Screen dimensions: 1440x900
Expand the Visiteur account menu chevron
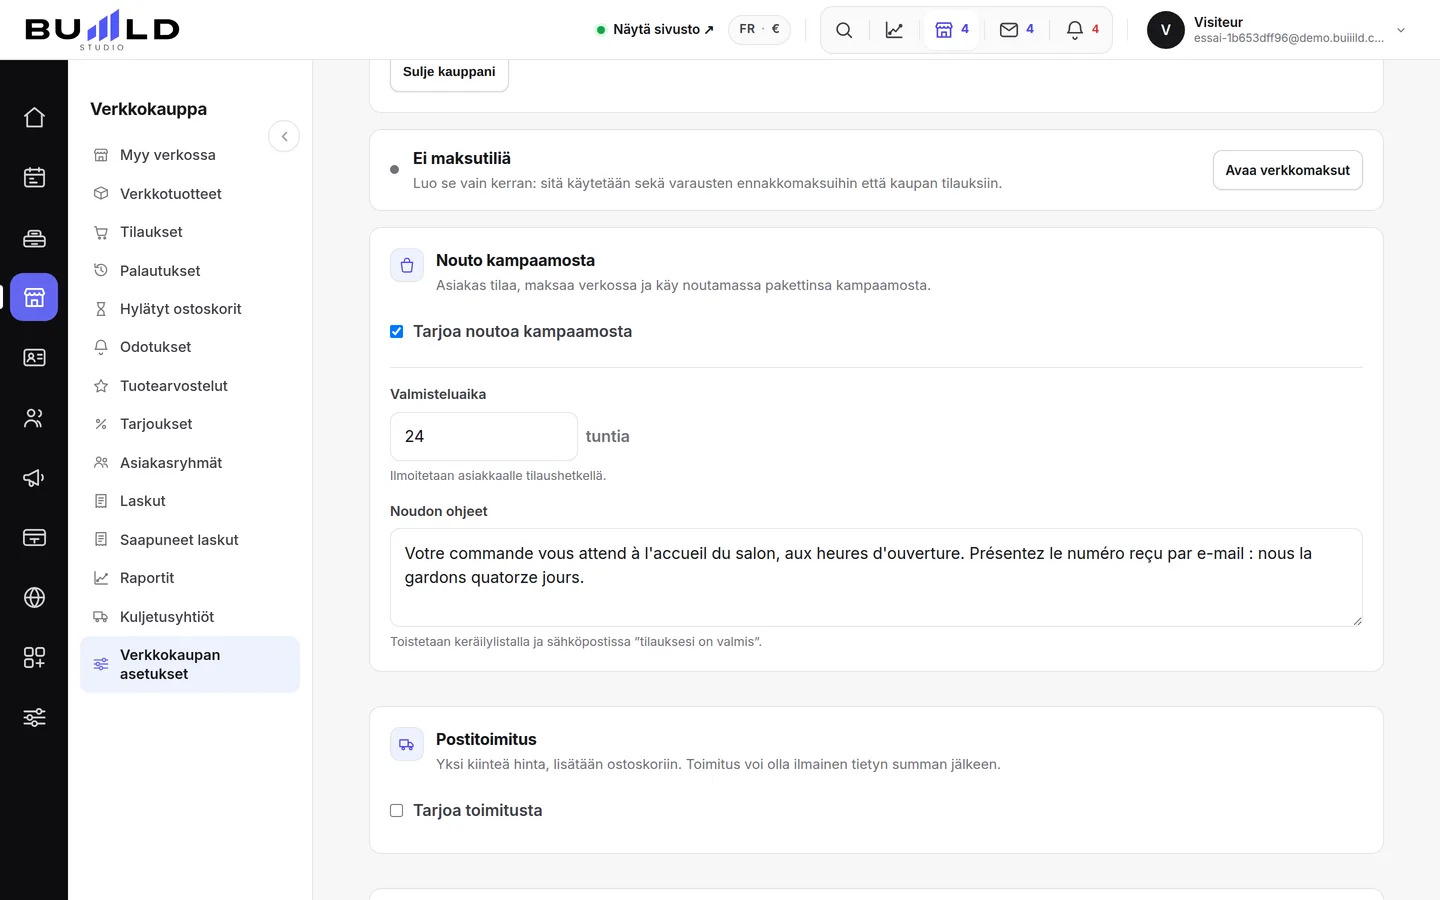1401,30
